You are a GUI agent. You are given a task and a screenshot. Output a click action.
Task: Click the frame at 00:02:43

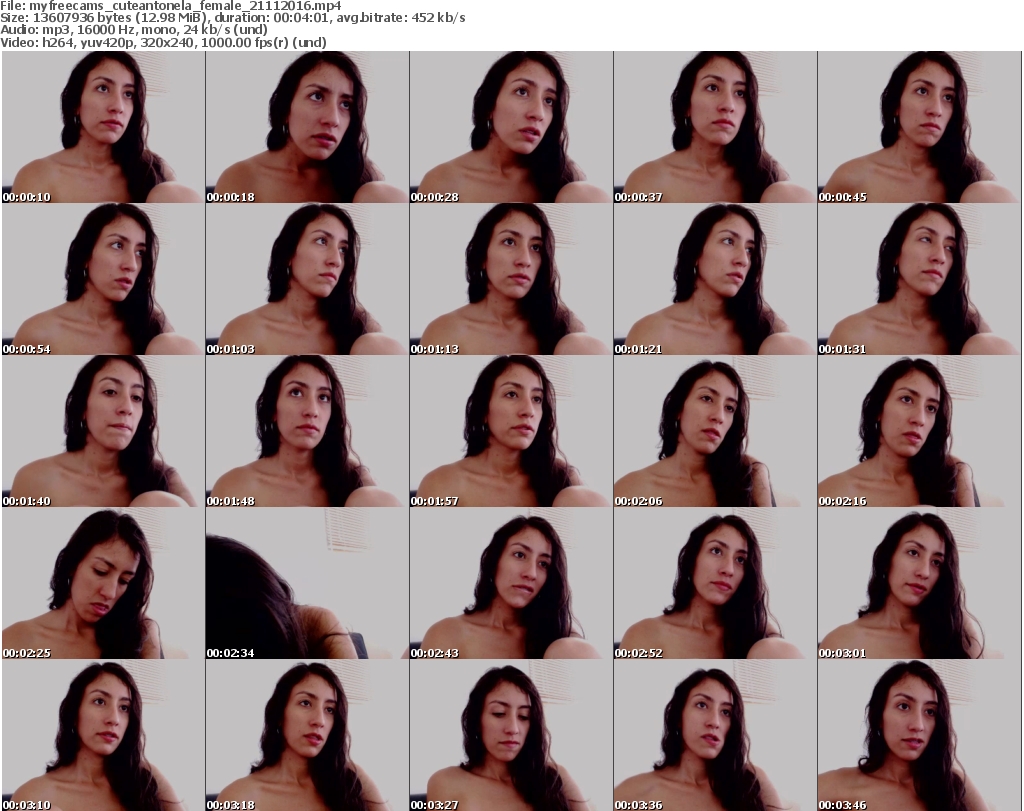coord(511,584)
